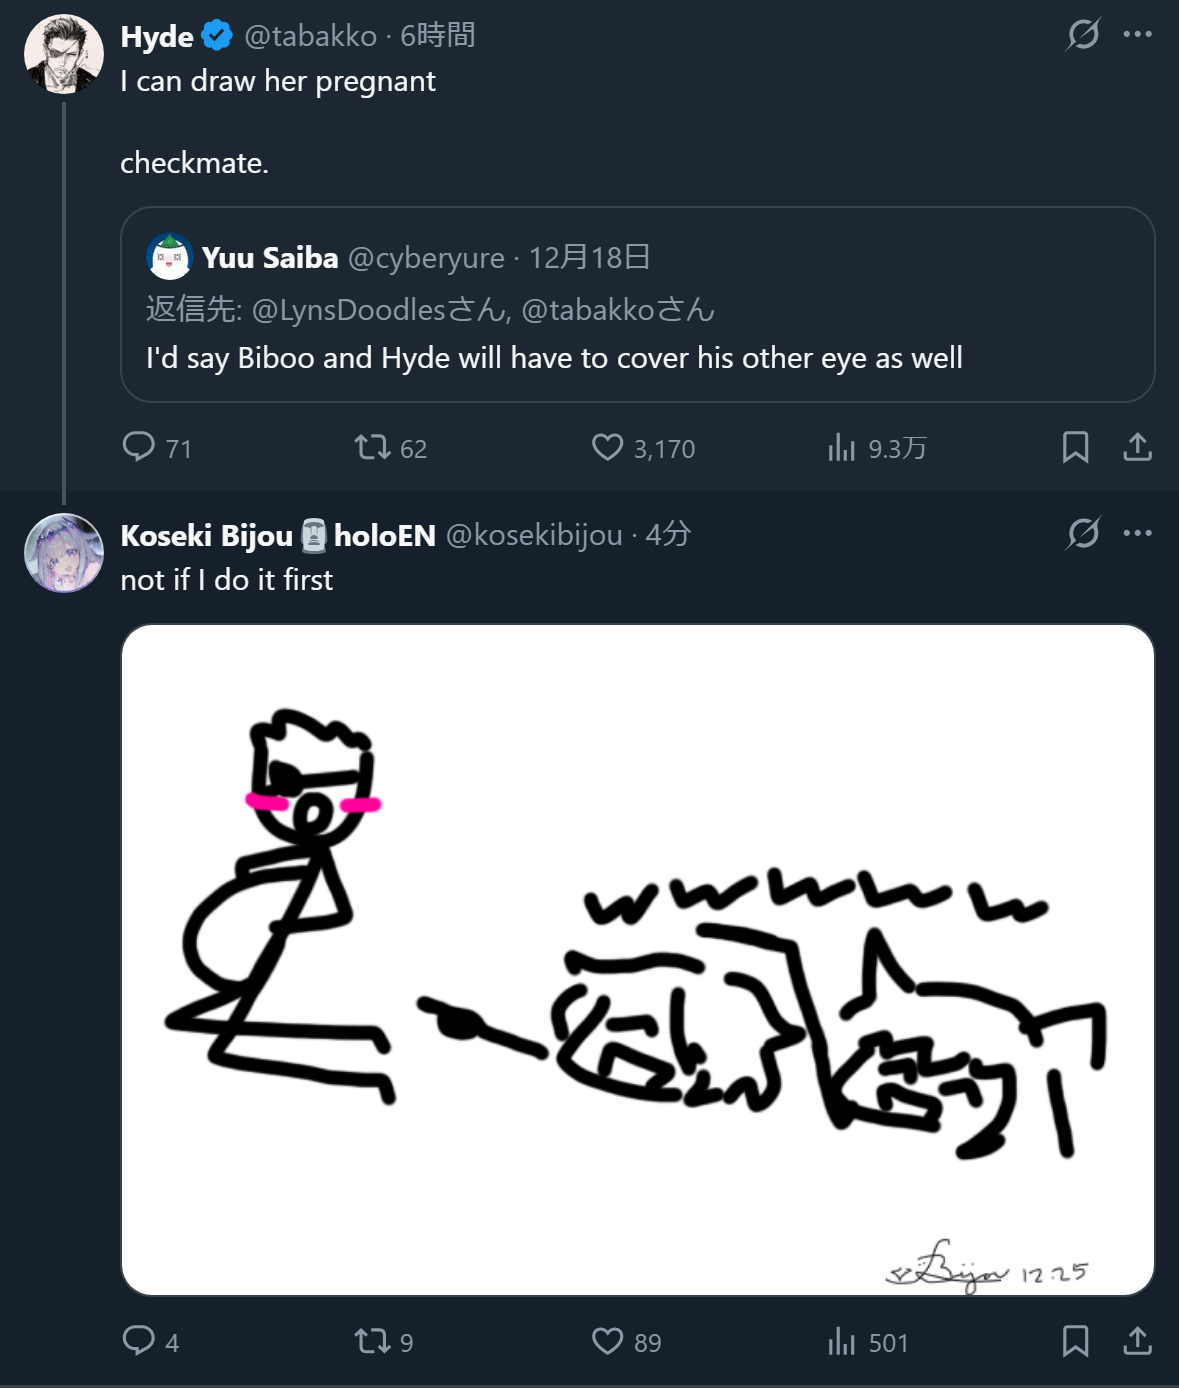Share Koseki Bijou's tweet

tap(1137, 1341)
